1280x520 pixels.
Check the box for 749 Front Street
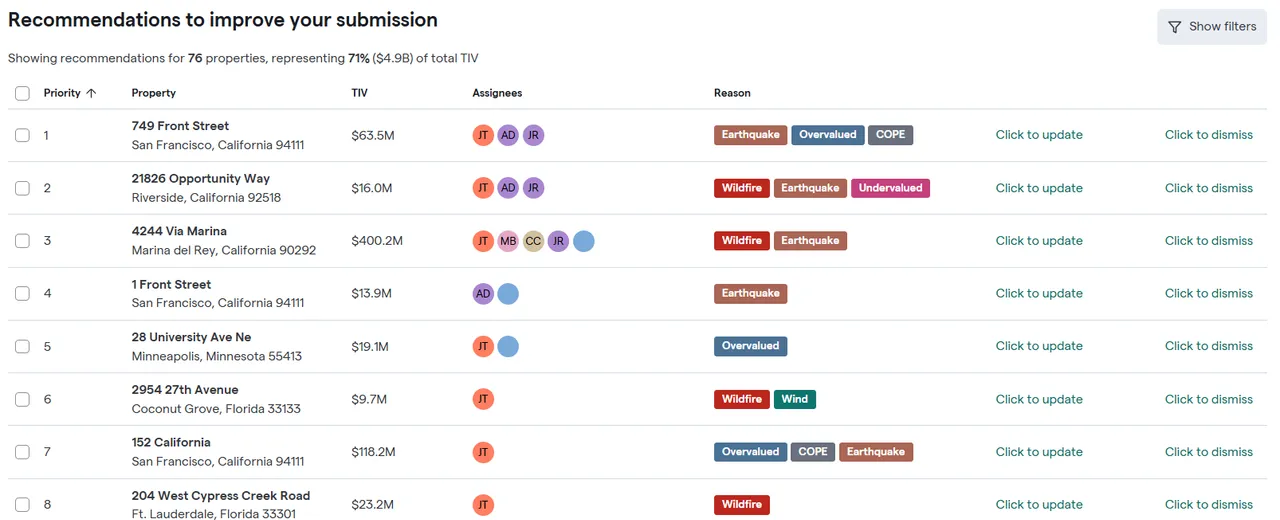(x=22, y=135)
